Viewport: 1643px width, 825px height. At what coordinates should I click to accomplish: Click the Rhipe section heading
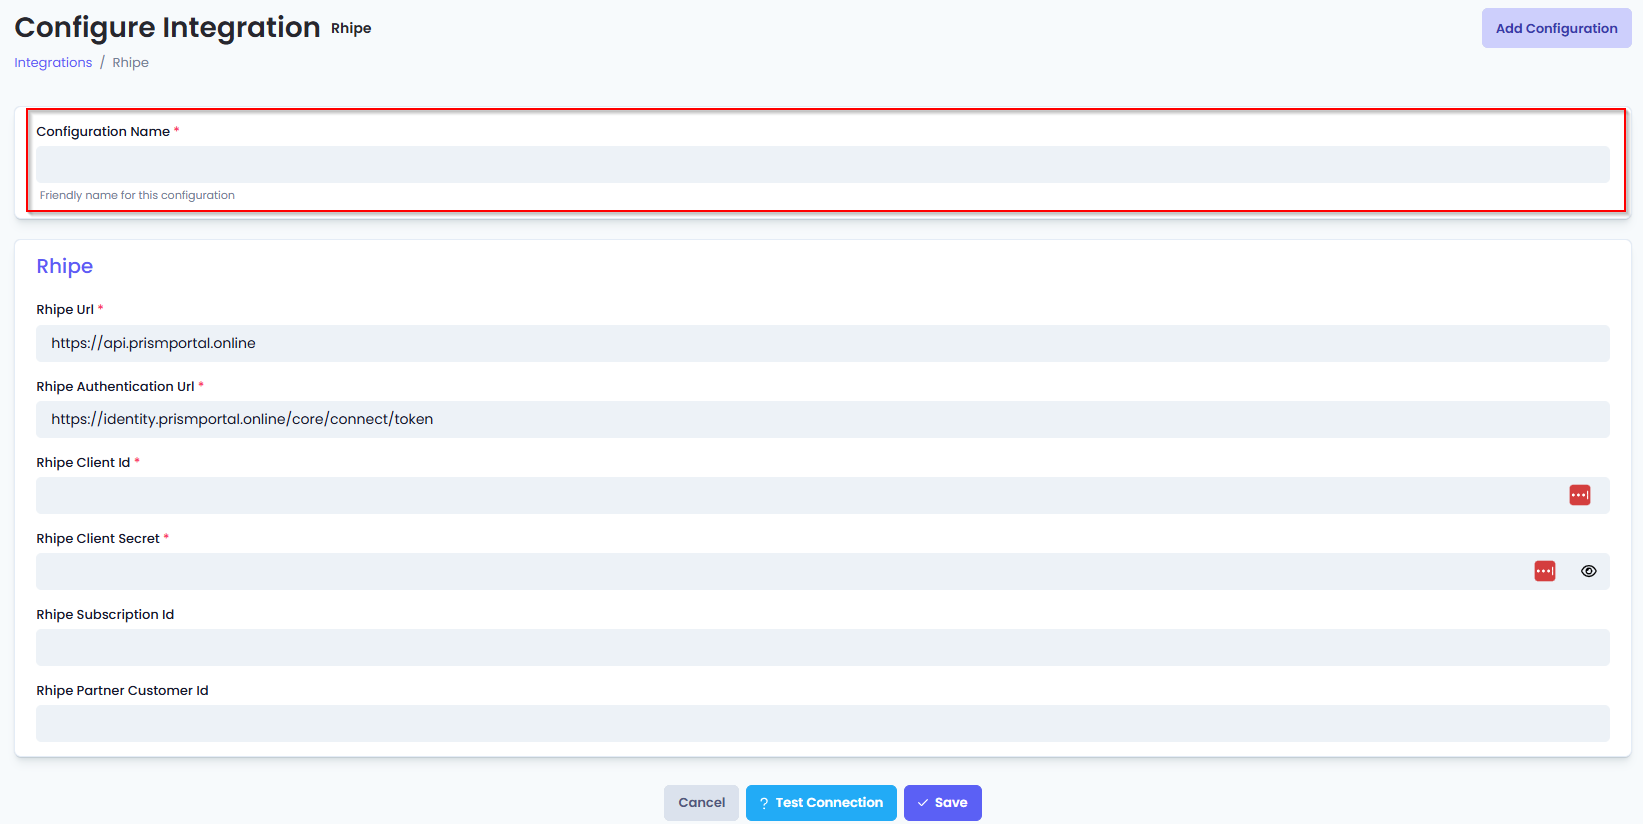[x=65, y=266]
